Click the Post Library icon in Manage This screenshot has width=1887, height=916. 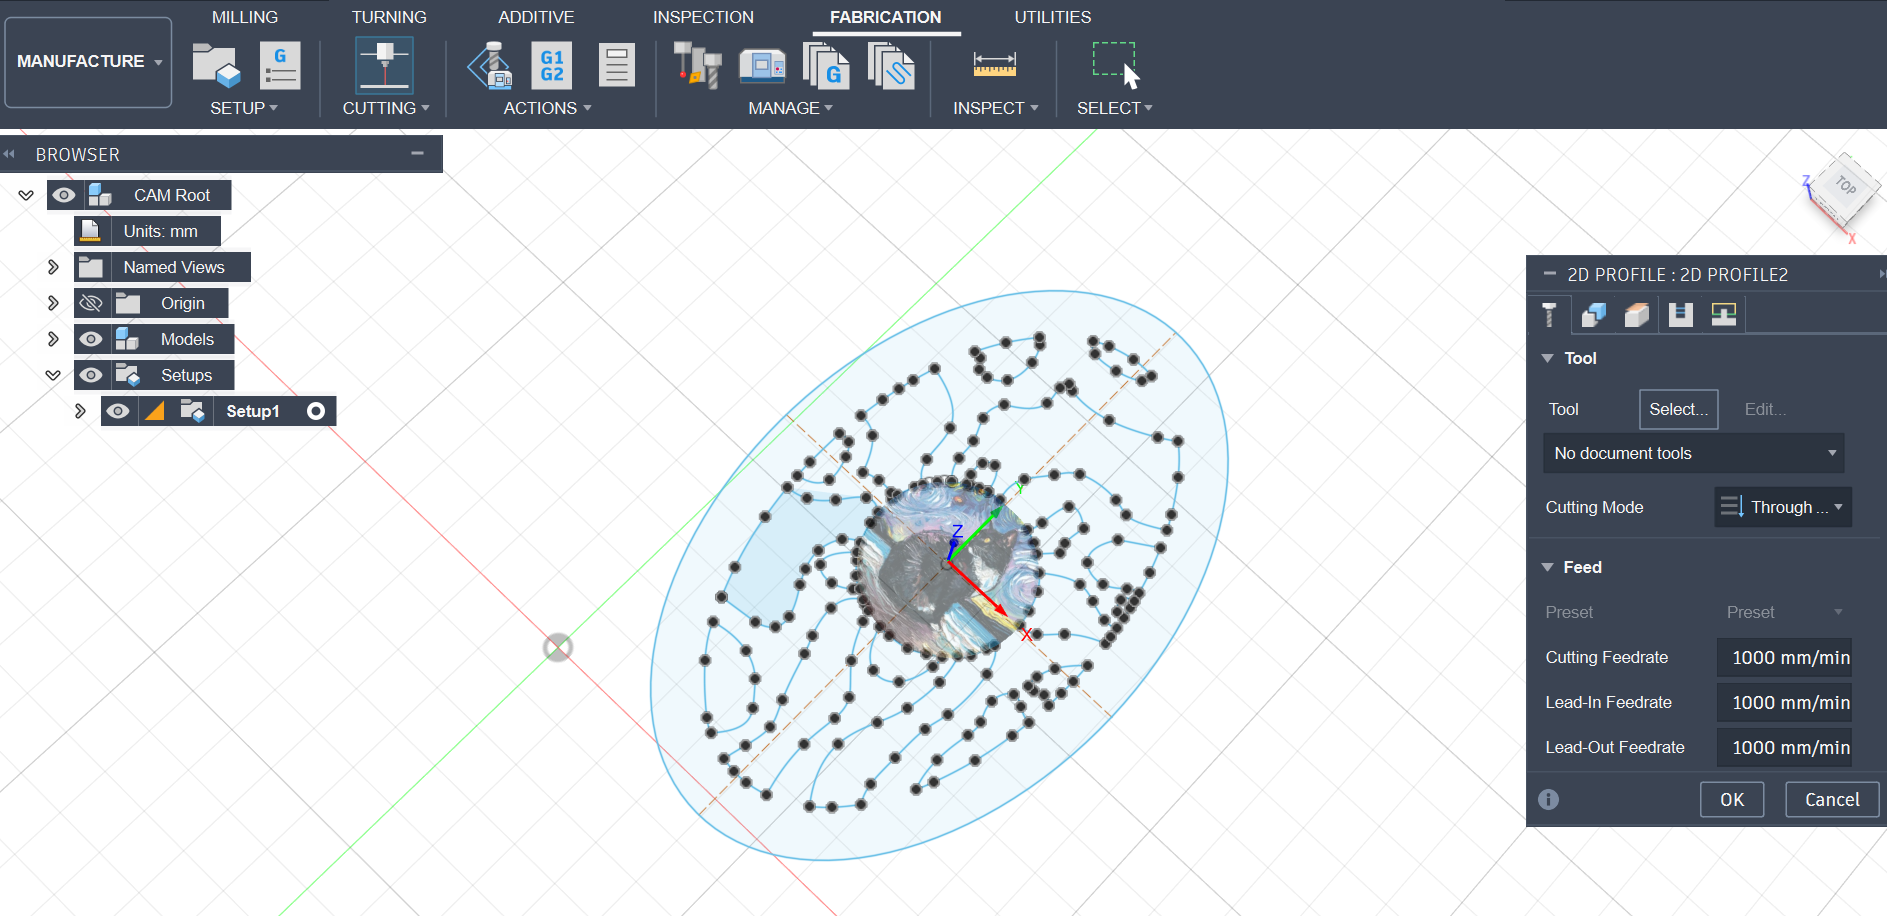[827, 68]
